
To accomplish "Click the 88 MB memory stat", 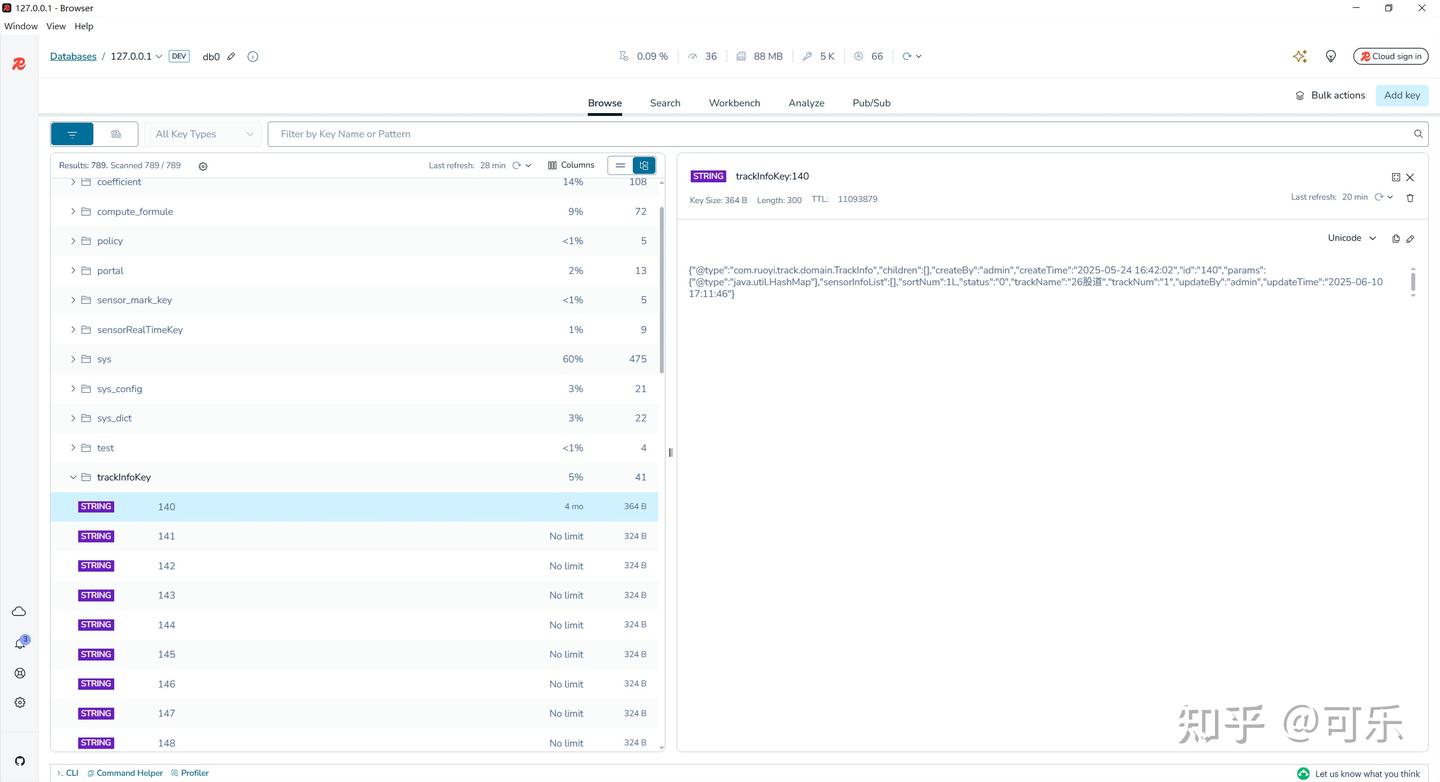I will click(x=759, y=57).
